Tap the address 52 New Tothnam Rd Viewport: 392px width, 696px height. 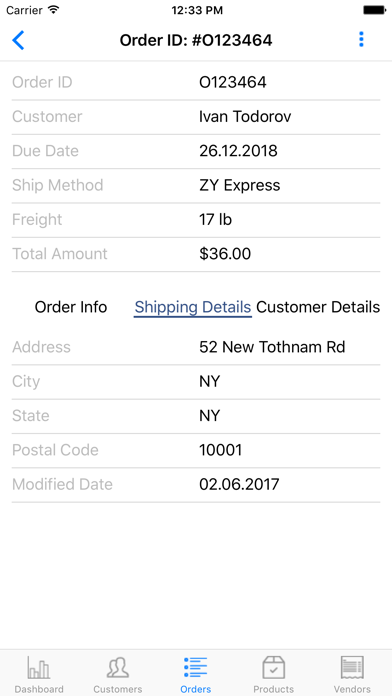272,347
